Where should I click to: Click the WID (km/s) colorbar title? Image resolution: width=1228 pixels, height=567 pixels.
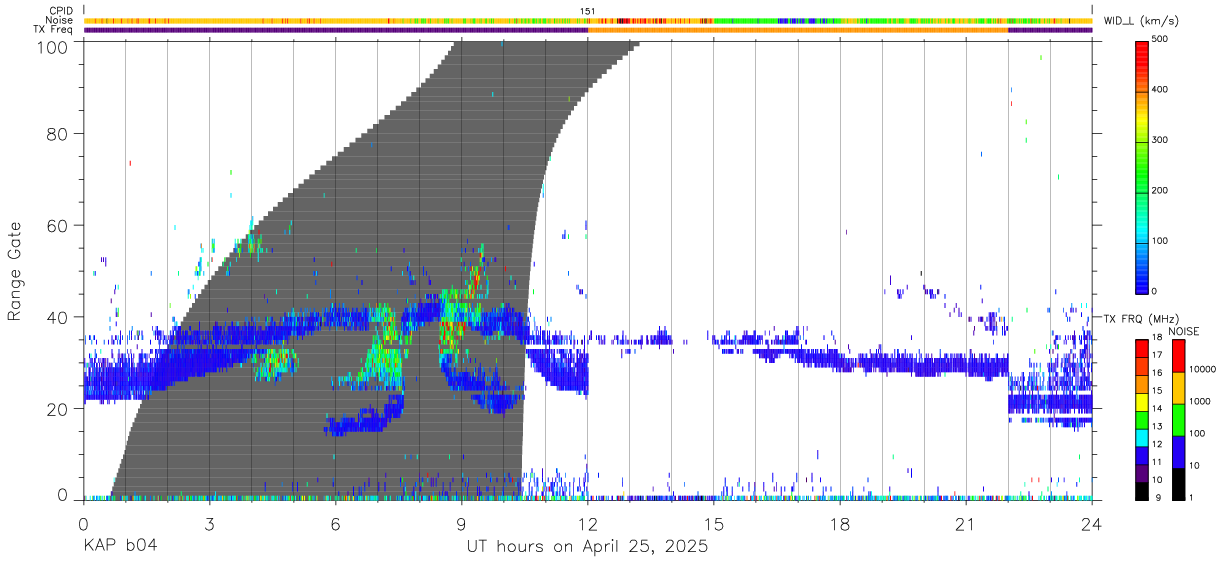pos(1142,21)
